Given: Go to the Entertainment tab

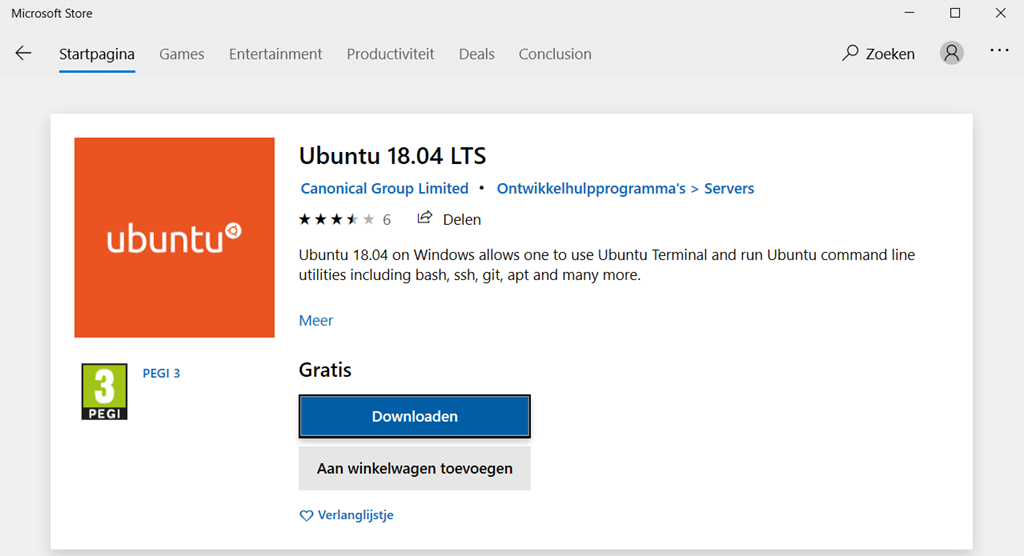Looking at the screenshot, I should pos(276,54).
